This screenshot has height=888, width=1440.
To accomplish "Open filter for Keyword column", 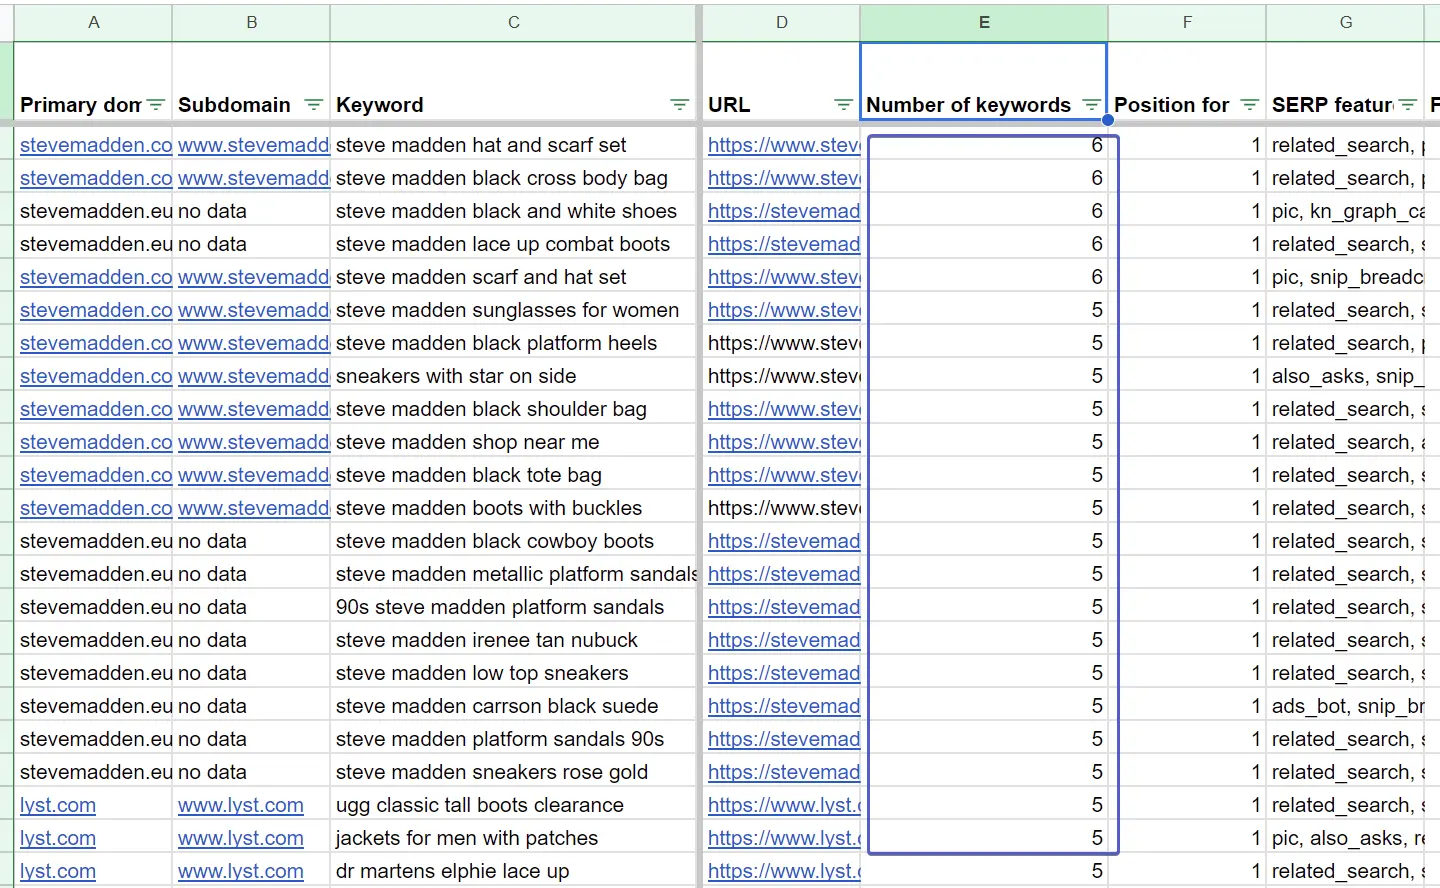I will [679, 105].
